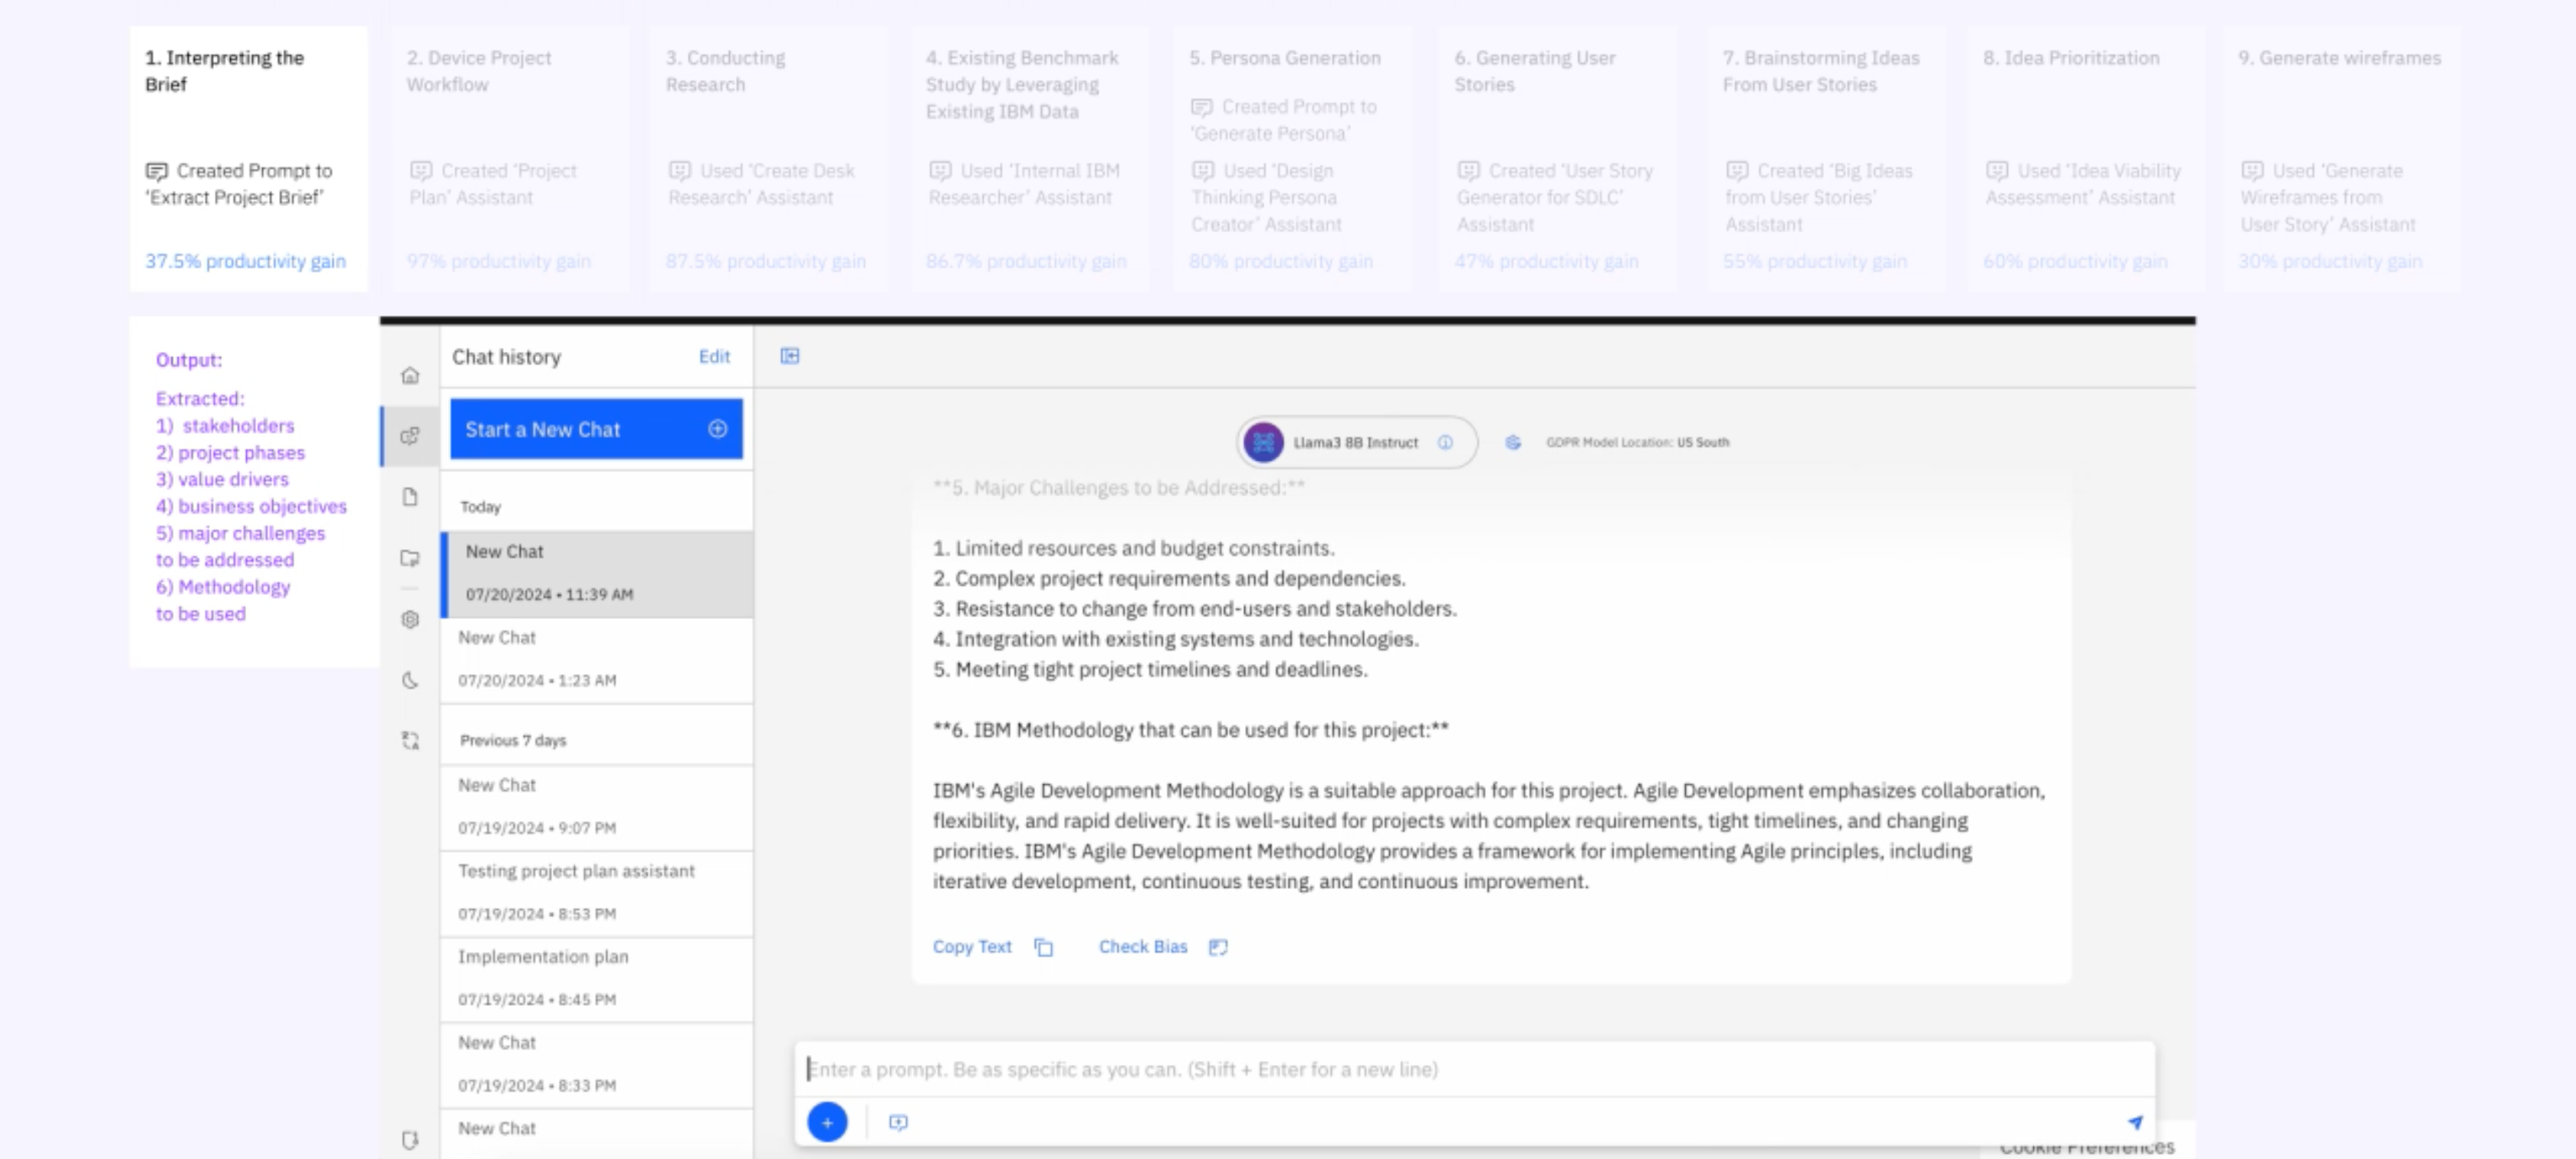Select step 6 Generating User Stories
This screenshot has width=2576, height=1159.
[x=1557, y=159]
